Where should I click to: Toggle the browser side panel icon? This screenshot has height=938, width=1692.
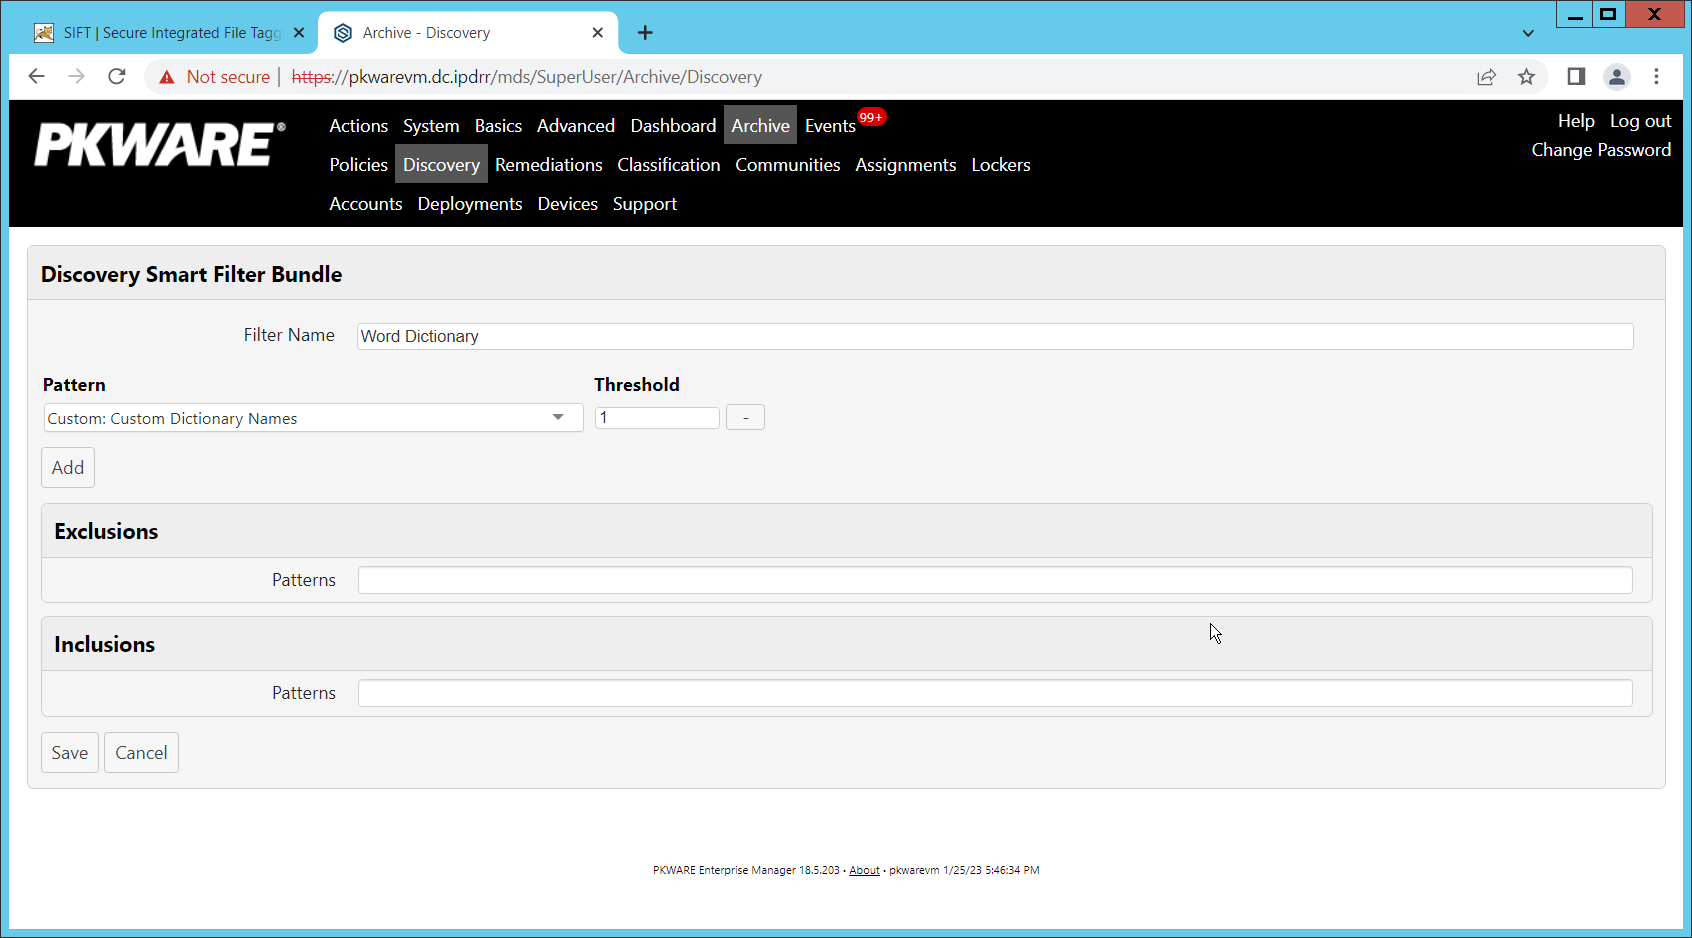1576,77
